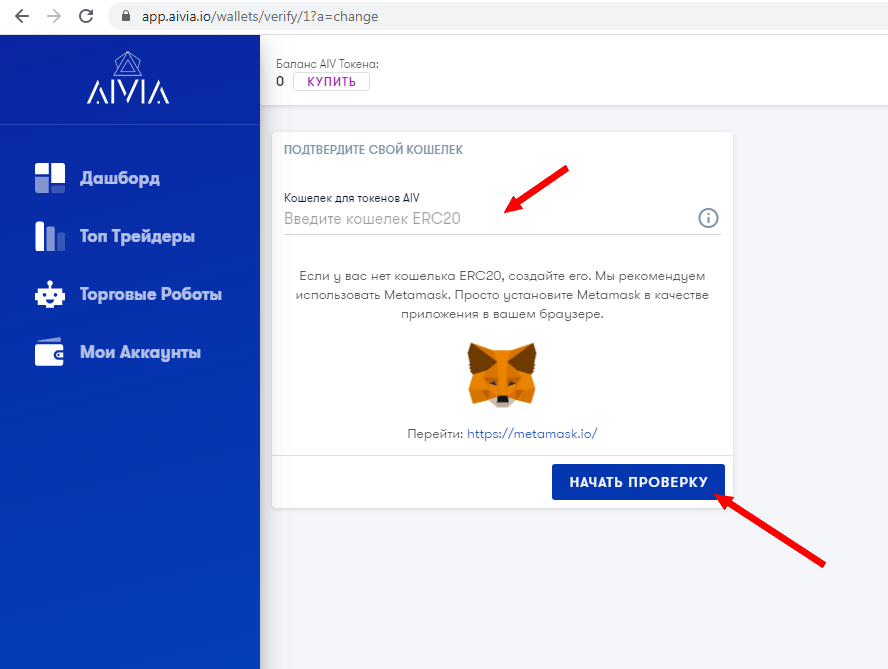
Task: Click the browser address bar URL
Action: [260, 16]
